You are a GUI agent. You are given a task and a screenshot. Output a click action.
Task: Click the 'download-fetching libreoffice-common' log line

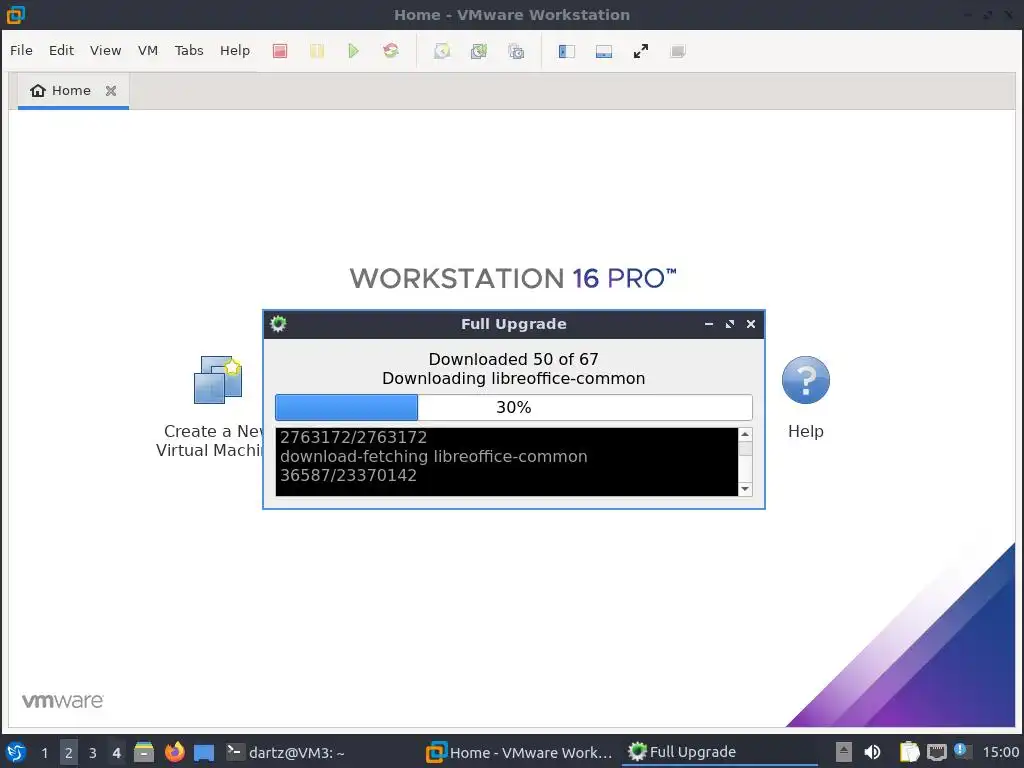coord(434,456)
